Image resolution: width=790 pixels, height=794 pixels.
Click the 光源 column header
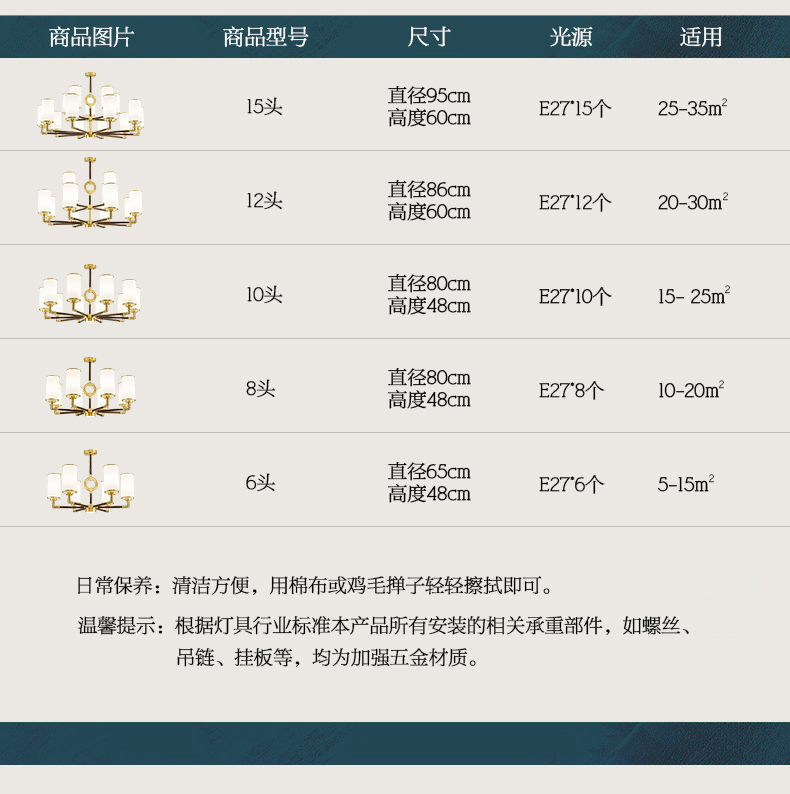pyautogui.click(x=571, y=38)
